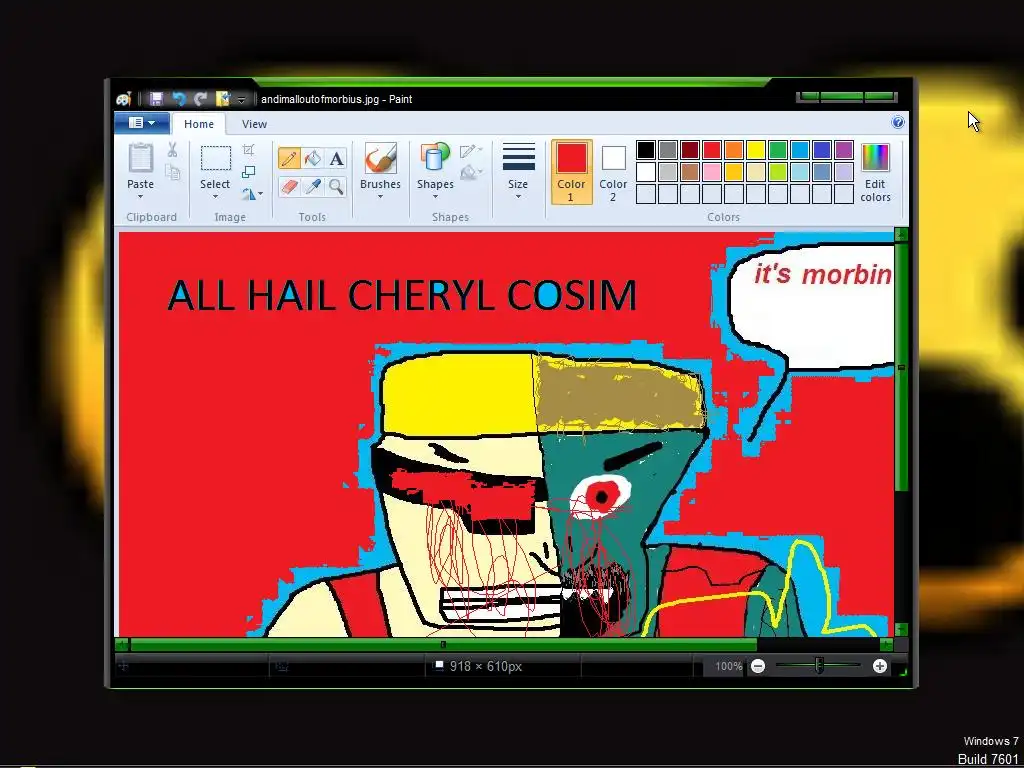This screenshot has width=1024, height=768.
Task: Pick the purple color swatch
Action: tap(844, 150)
